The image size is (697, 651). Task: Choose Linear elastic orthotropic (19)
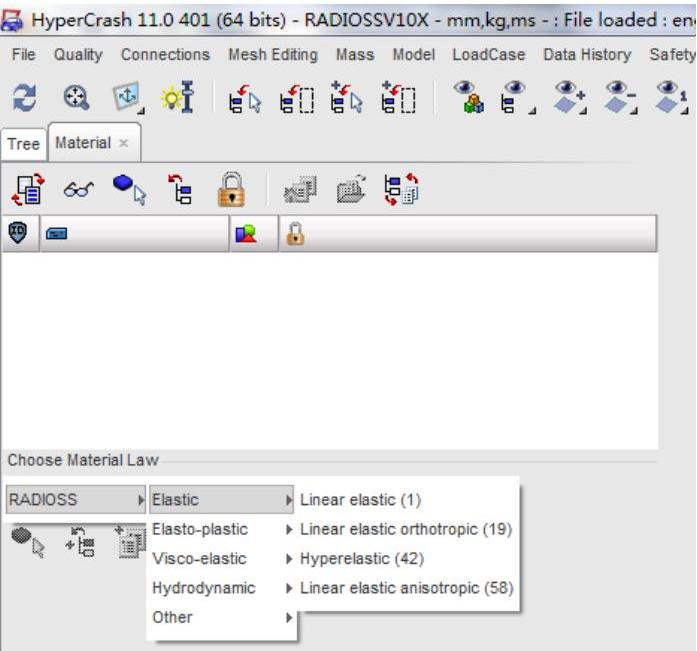tap(406, 529)
